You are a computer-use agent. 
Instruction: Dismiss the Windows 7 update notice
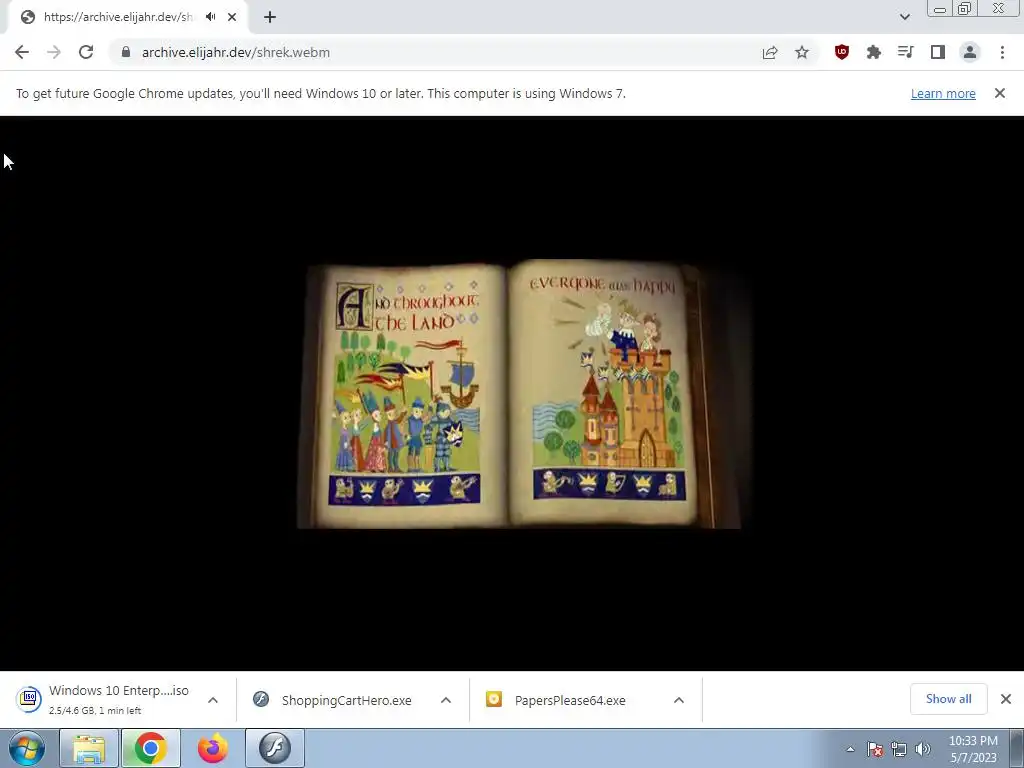[x=1000, y=93]
